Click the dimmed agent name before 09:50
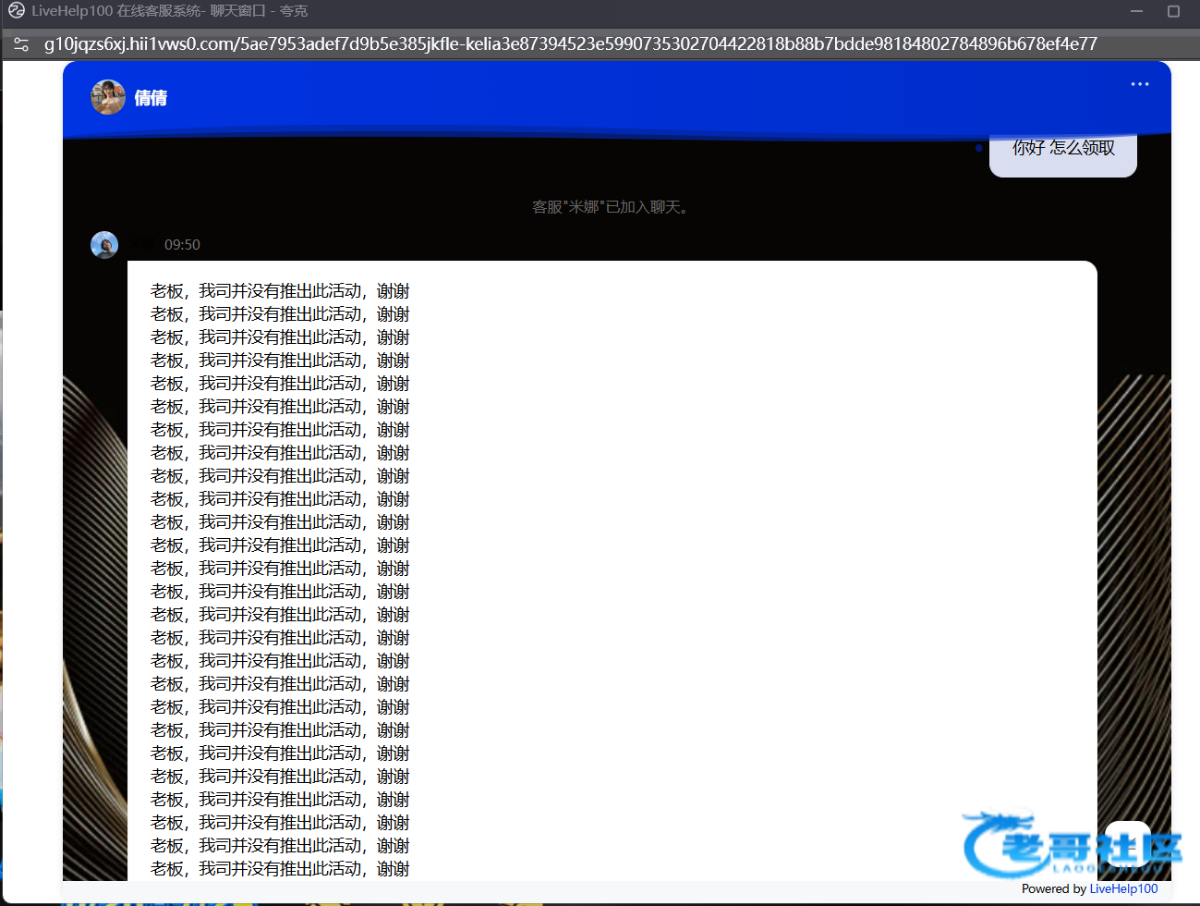This screenshot has width=1200, height=906. (x=140, y=245)
